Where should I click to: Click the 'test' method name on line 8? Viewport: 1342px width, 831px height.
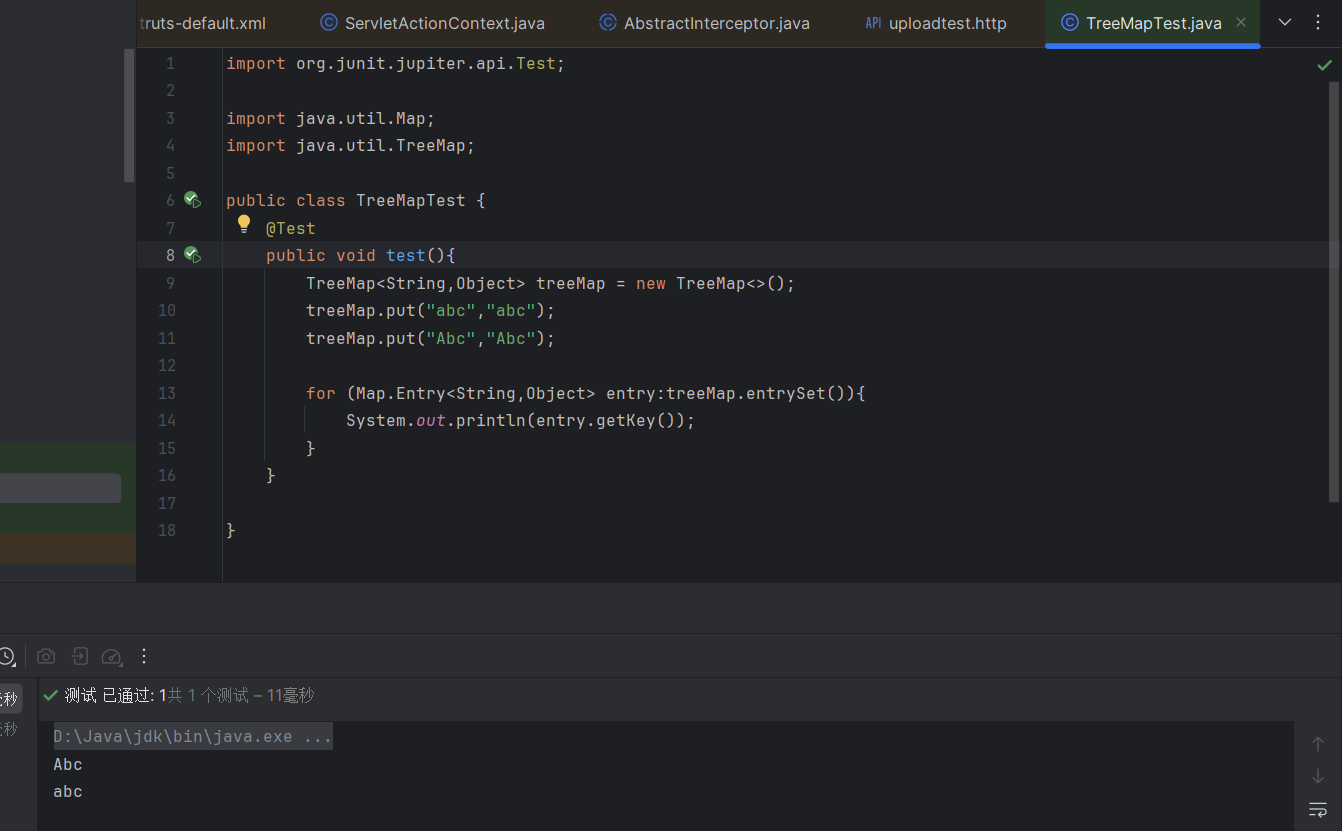(x=406, y=255)
